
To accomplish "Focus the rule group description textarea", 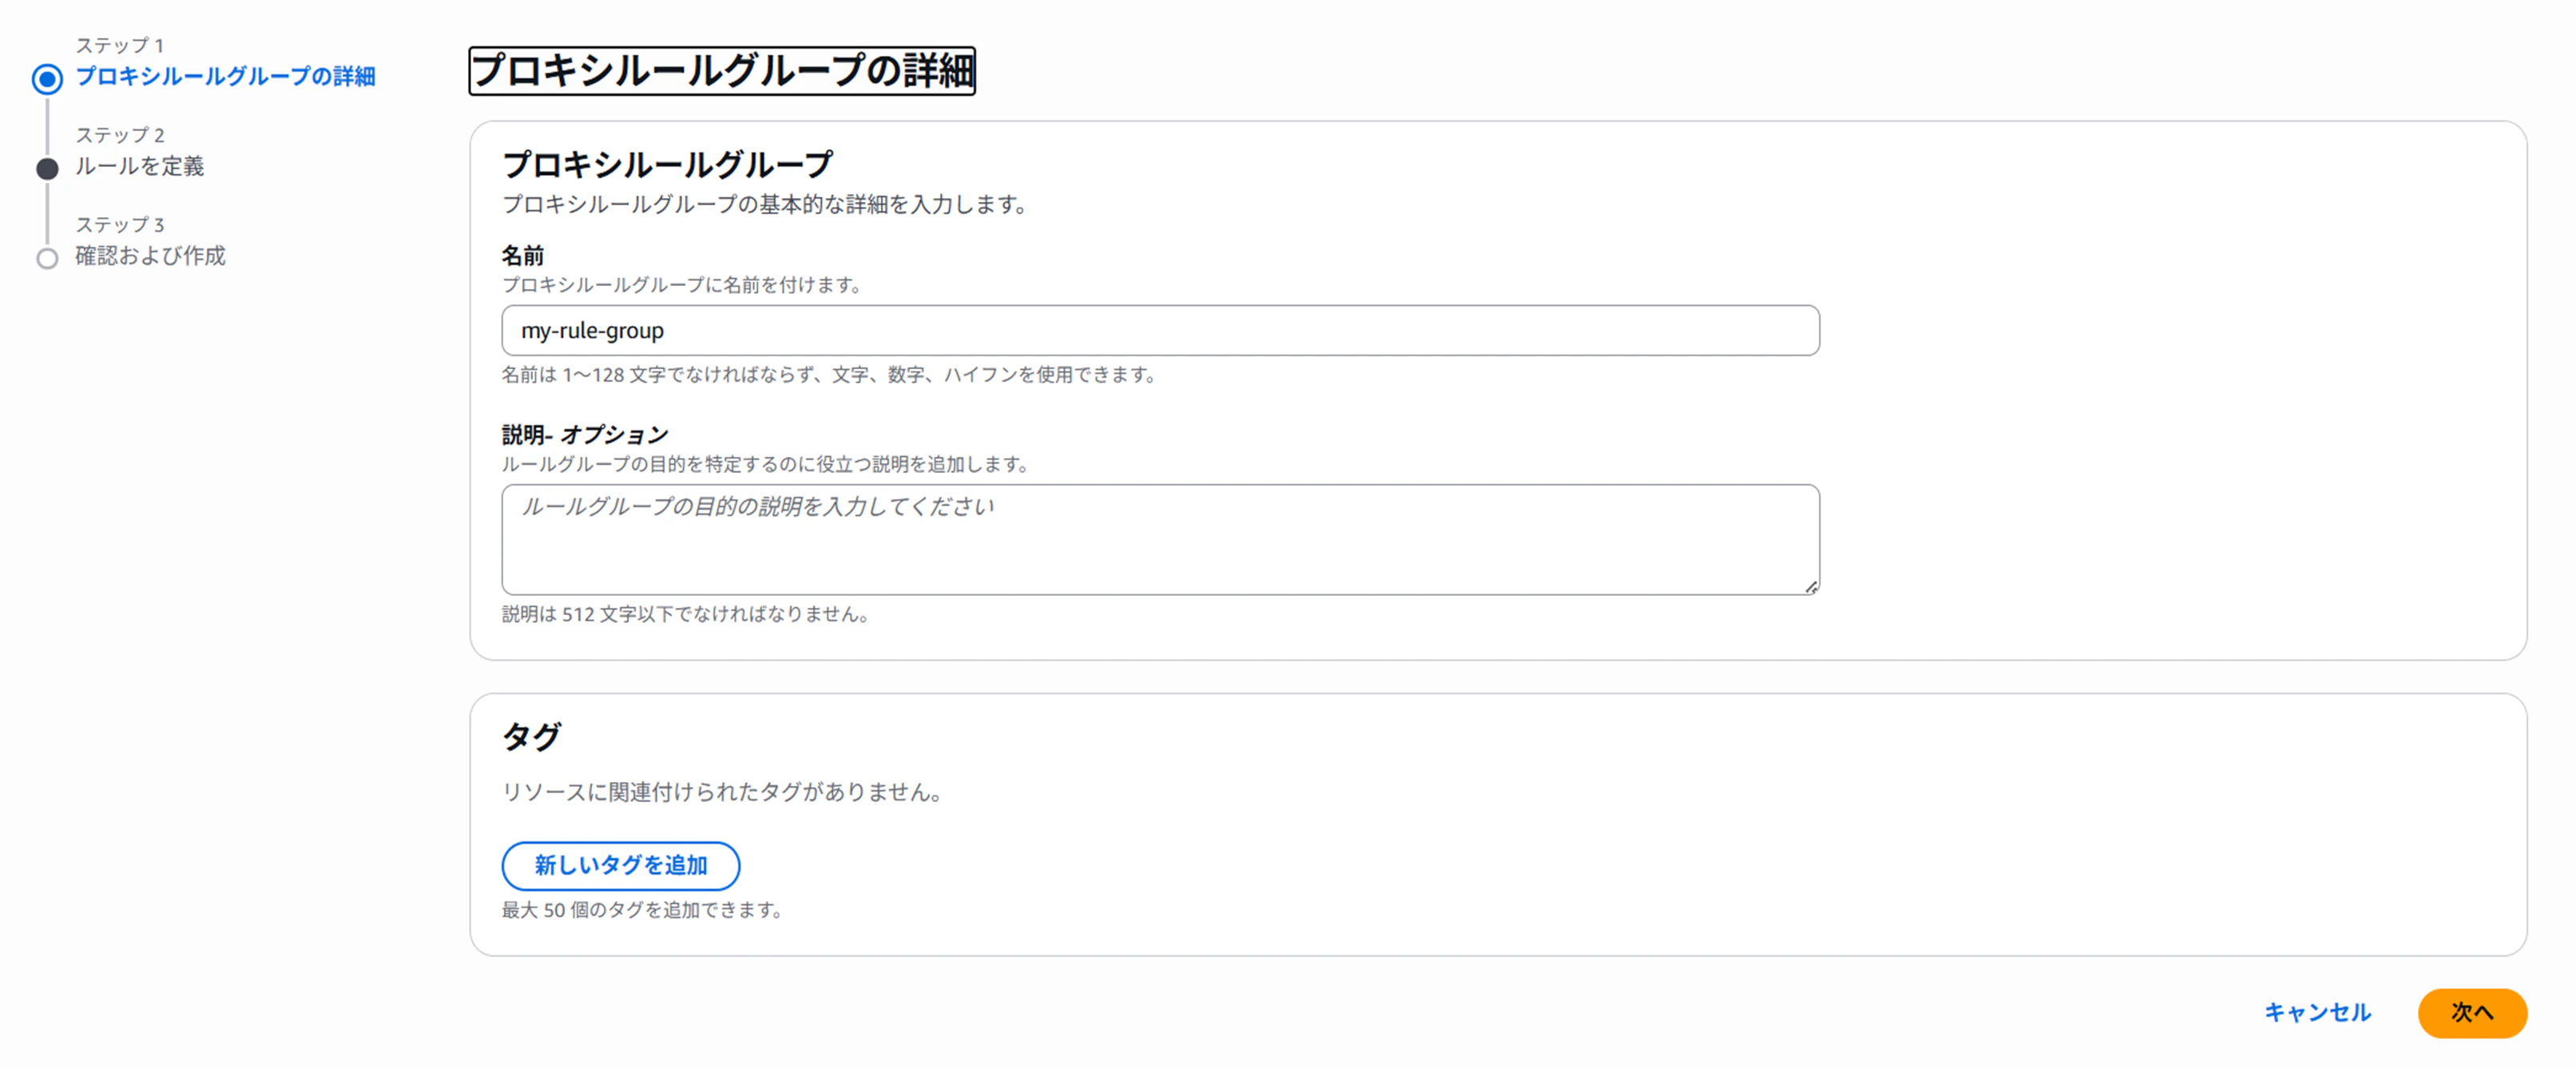I will coord(1160,540).
